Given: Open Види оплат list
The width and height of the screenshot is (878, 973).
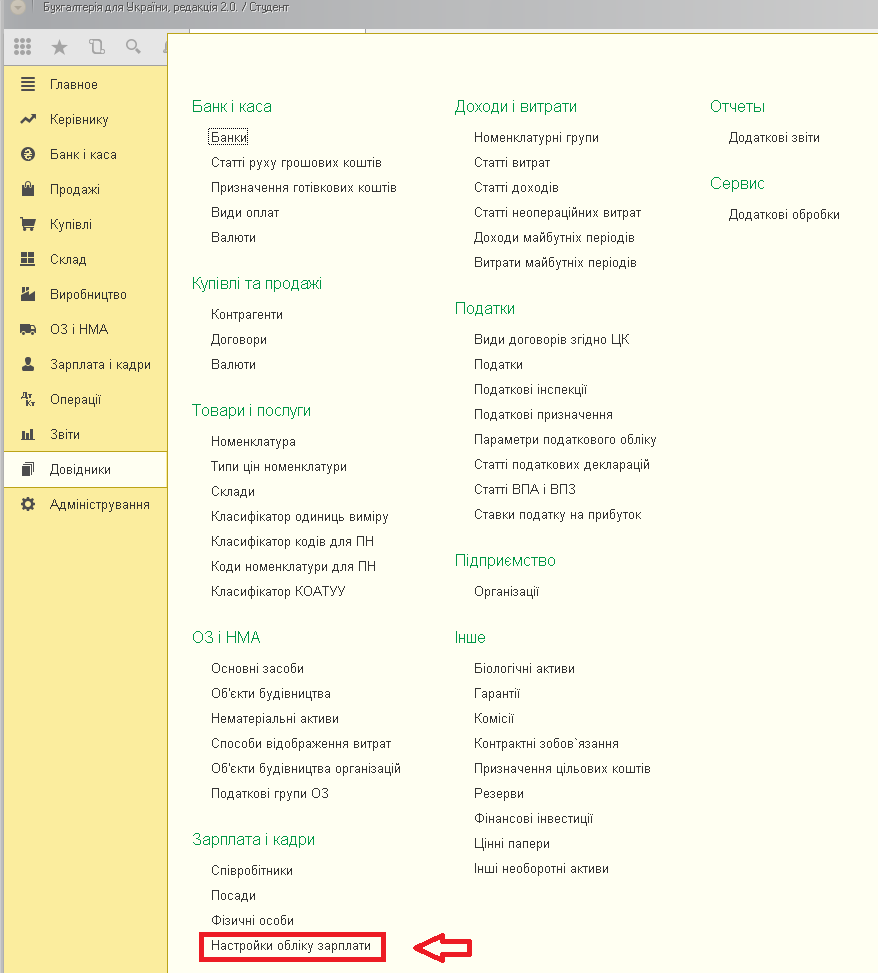Looking at the screenshot, I should pos(245,212).
